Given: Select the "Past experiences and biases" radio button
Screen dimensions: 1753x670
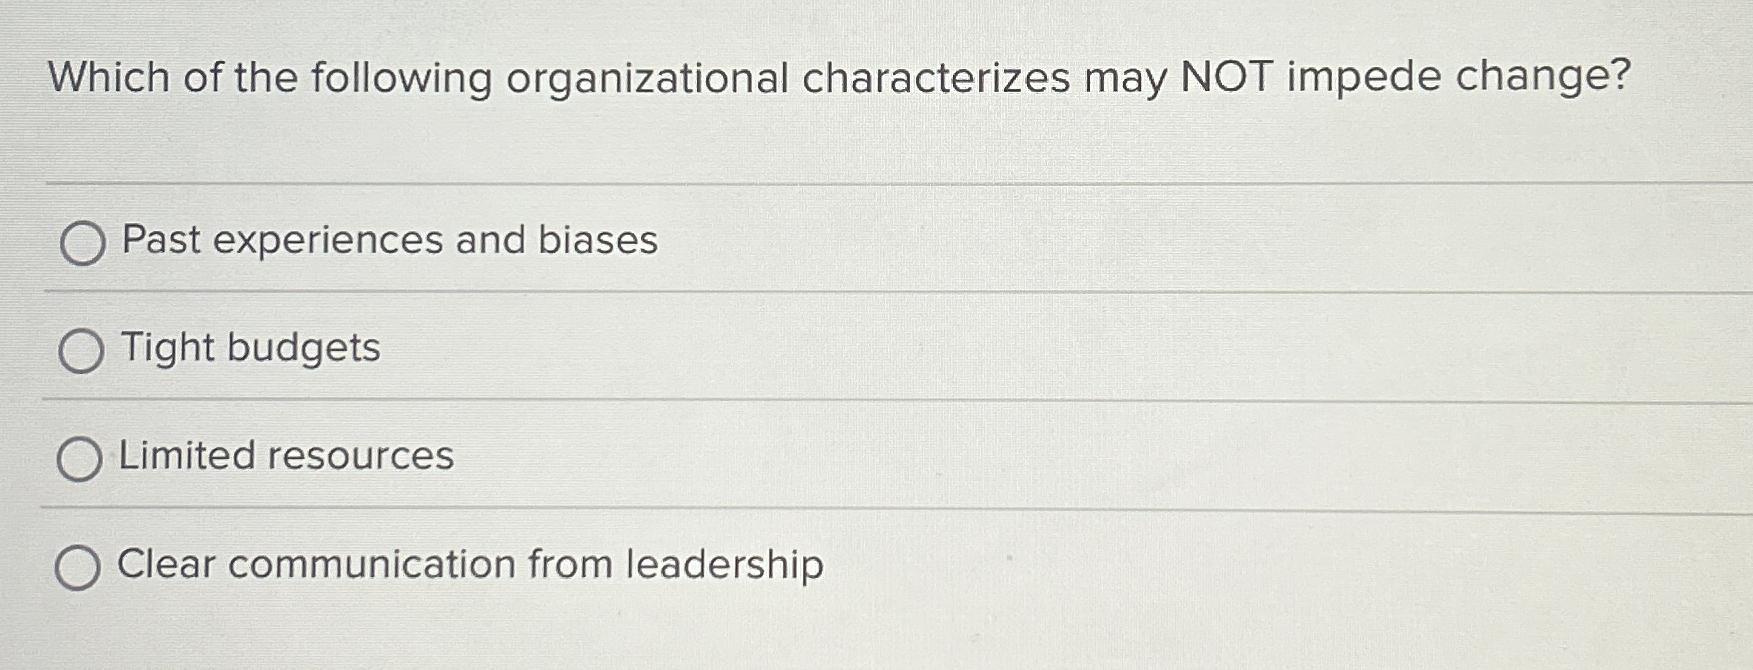Looking at the screenshot, I should point(82,243).
